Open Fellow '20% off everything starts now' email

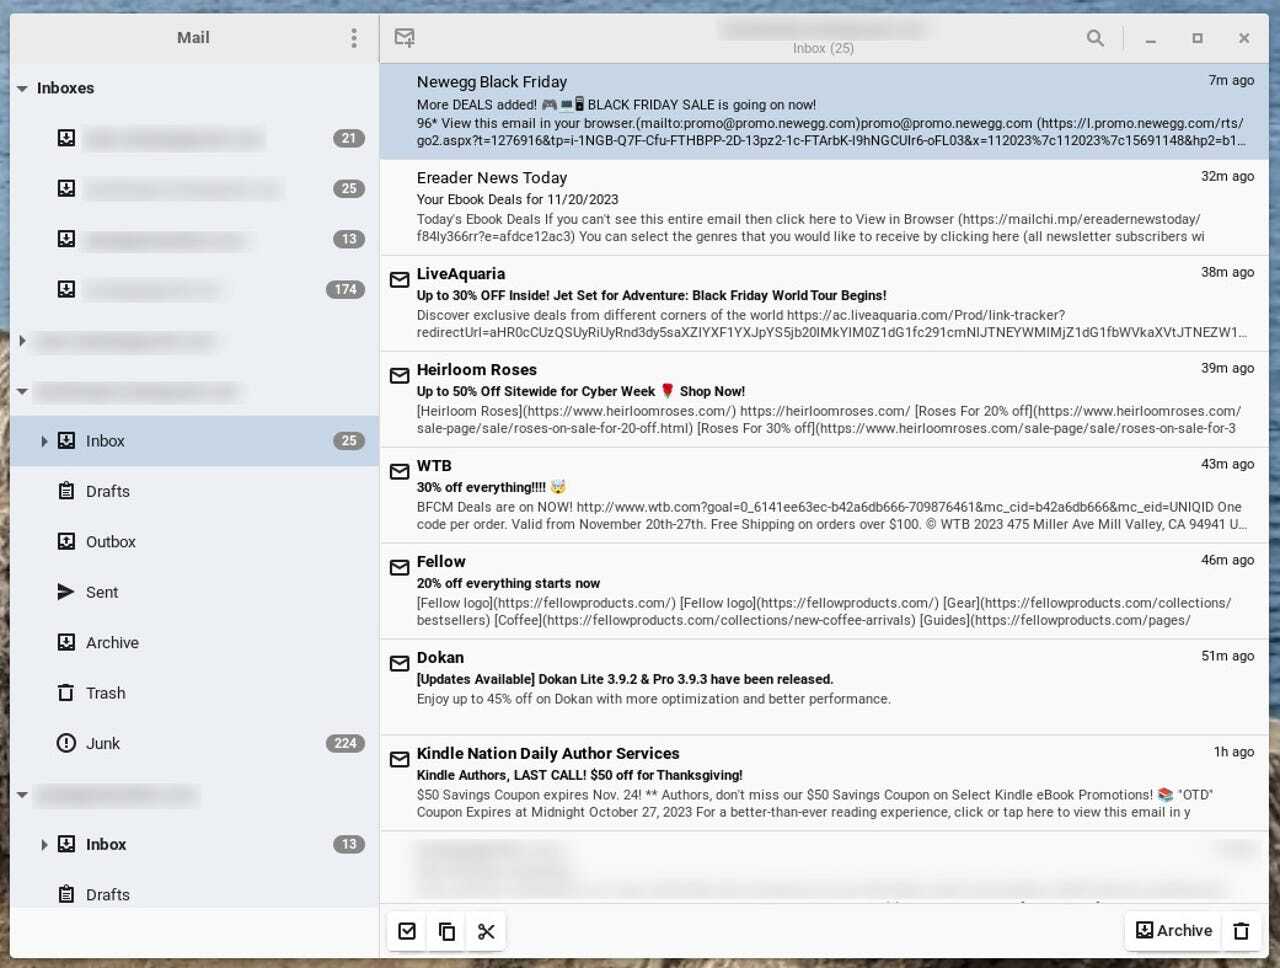(824, 592)
